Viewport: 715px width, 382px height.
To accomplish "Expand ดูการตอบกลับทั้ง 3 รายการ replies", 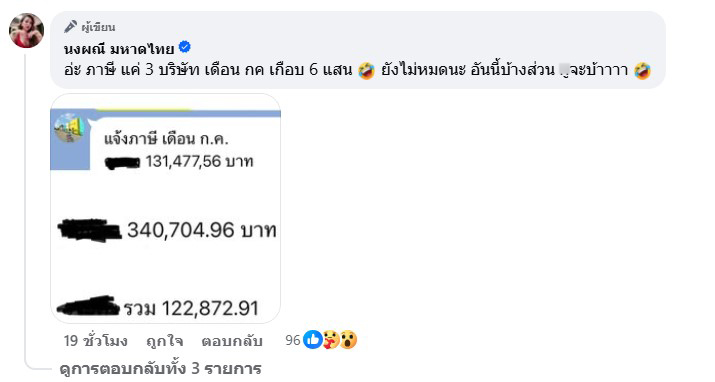I will tap(161, 368).
